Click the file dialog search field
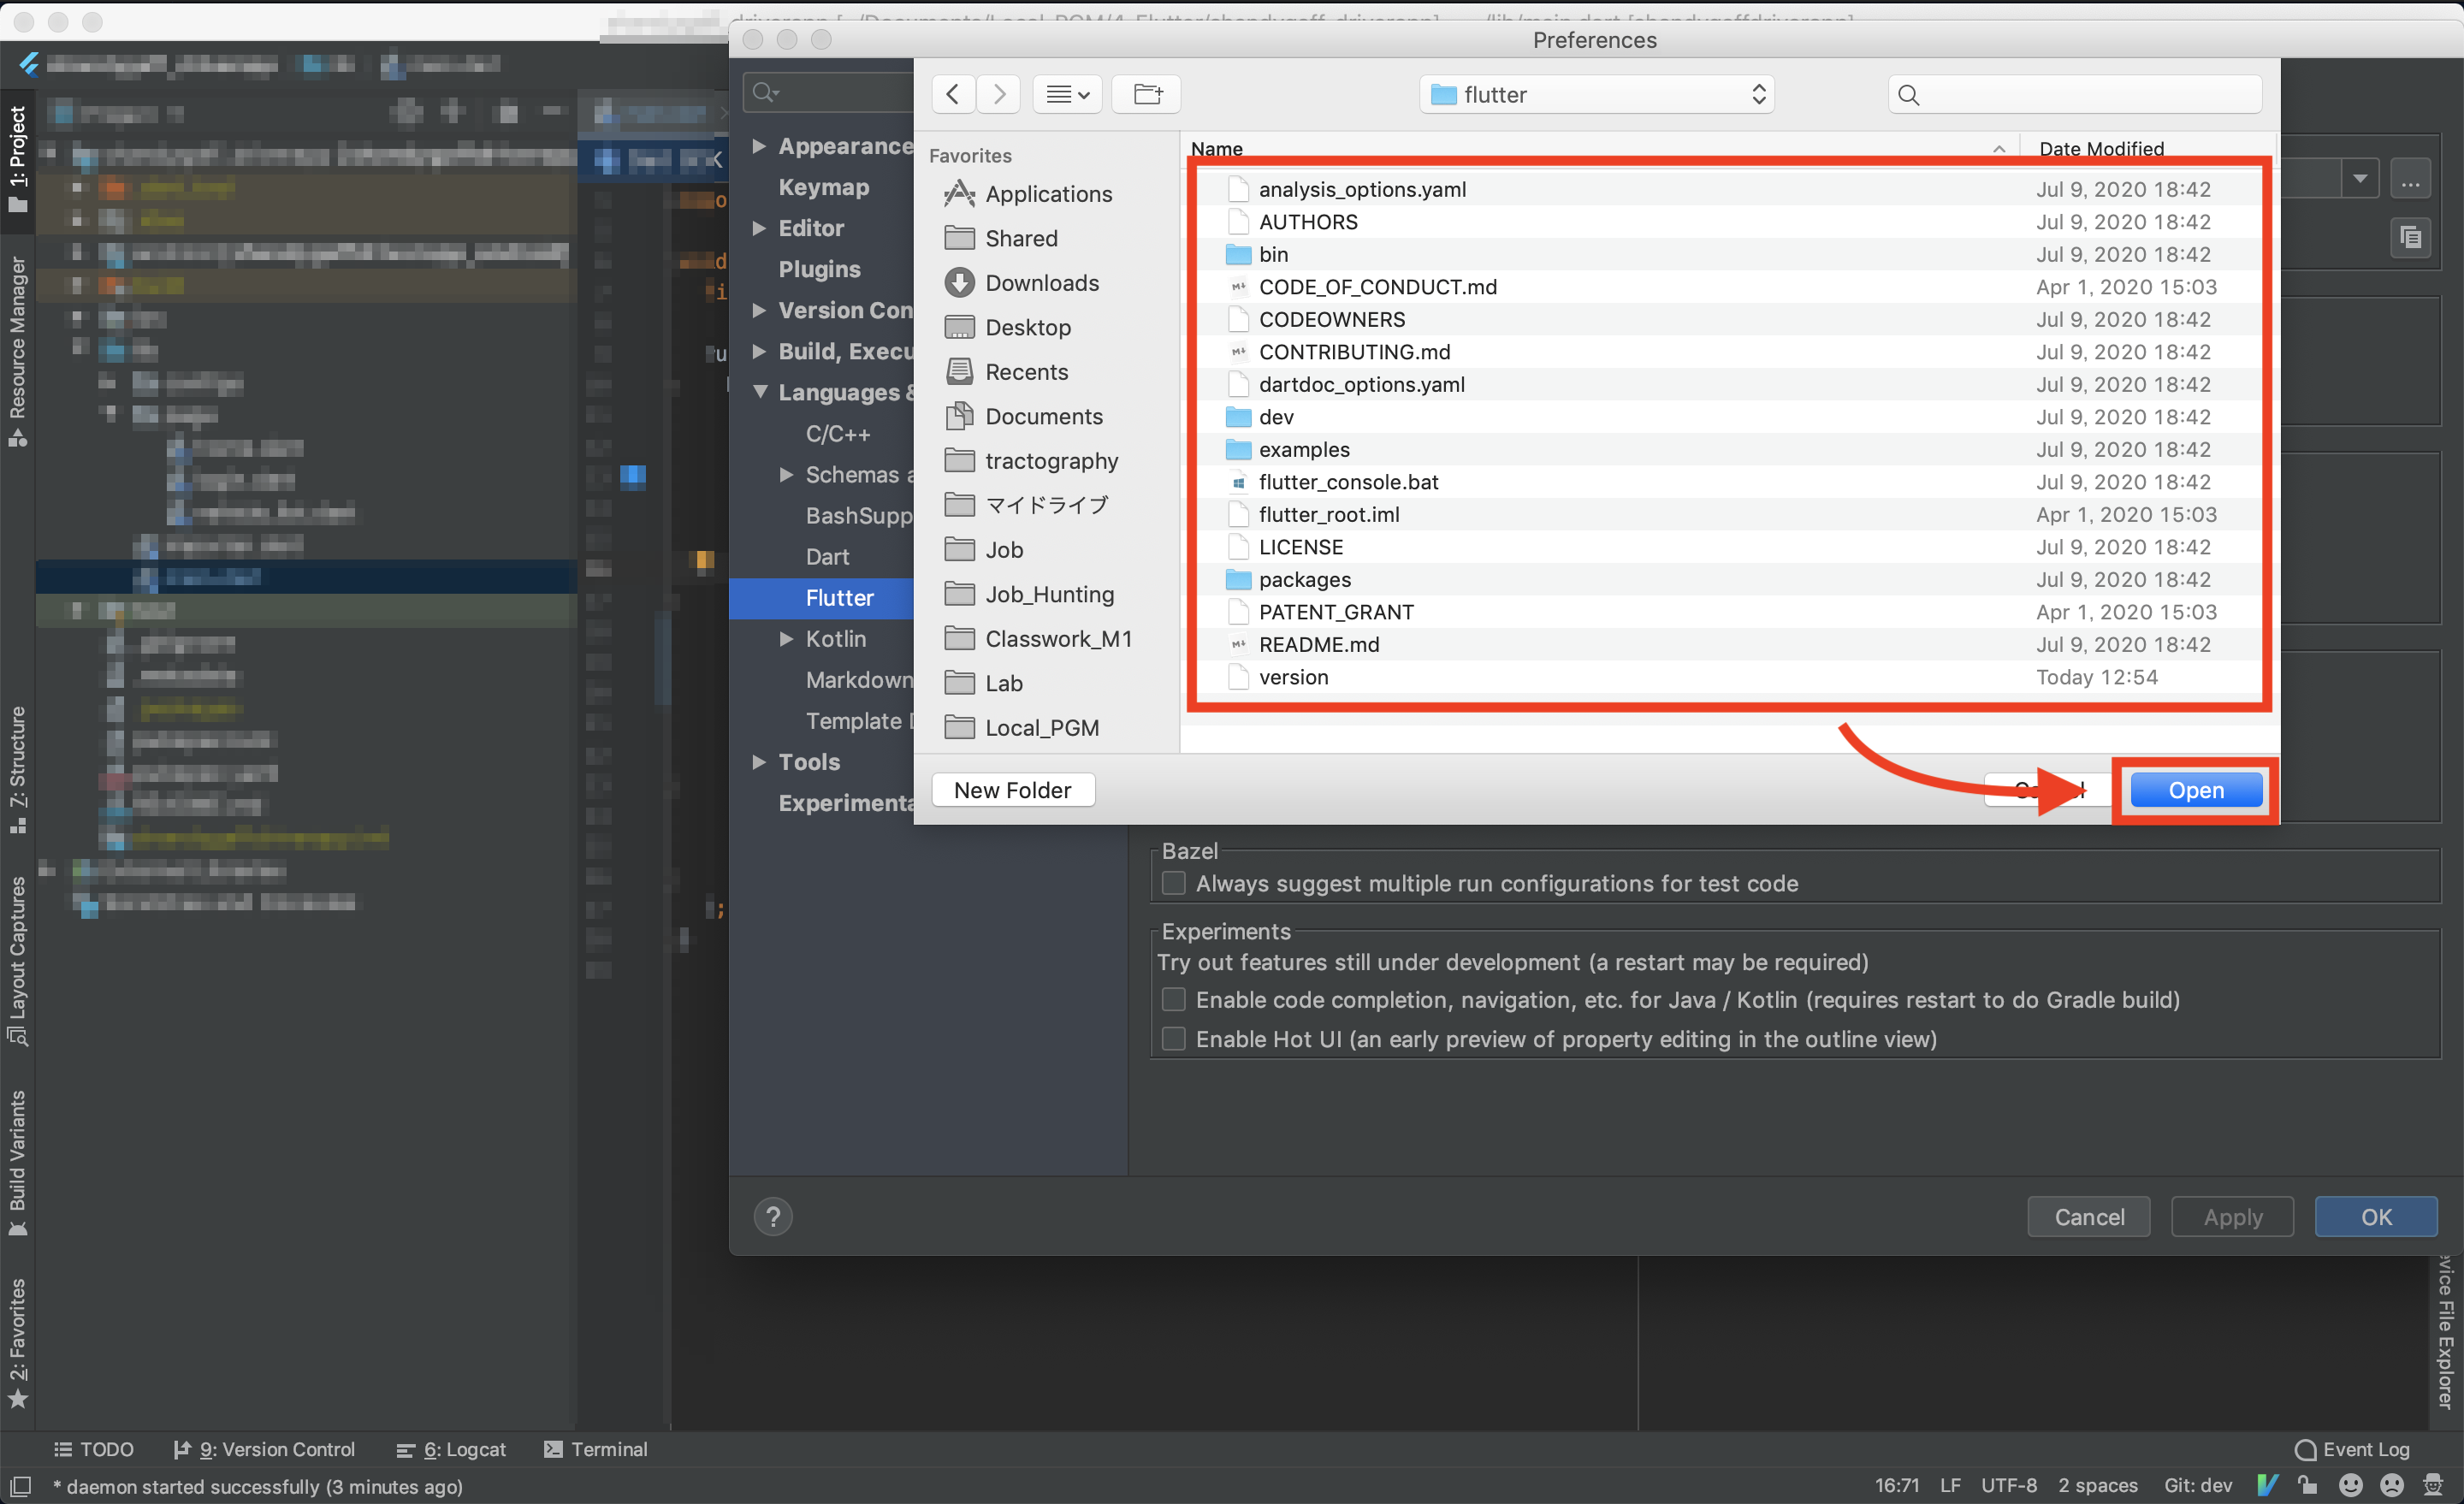The image size is (2464, 1504). (2075, 94)
